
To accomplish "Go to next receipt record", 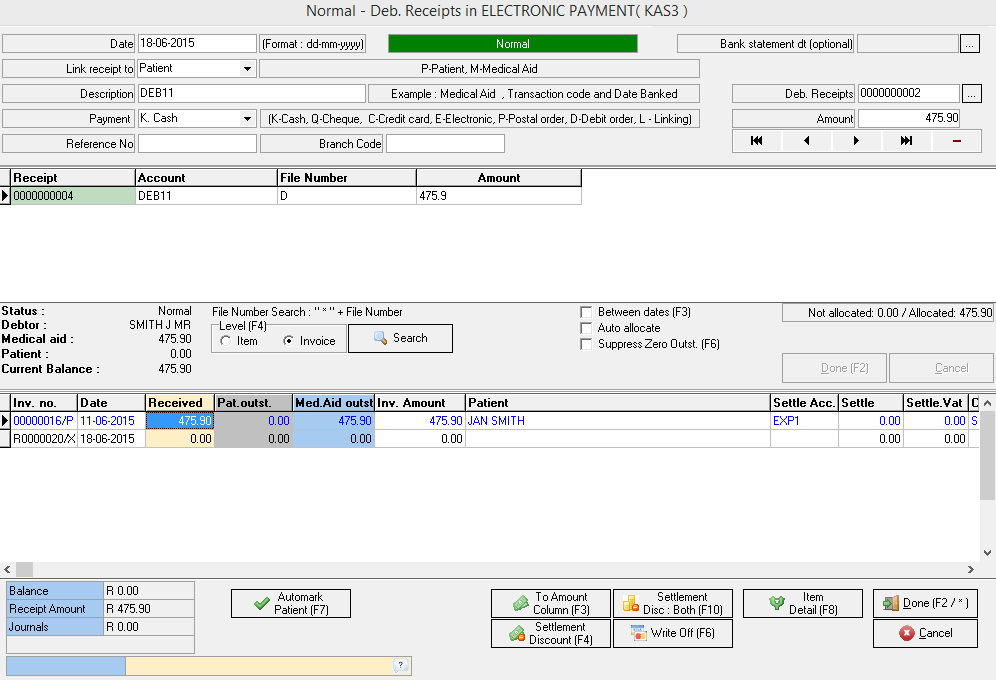I will pos(856,141).
